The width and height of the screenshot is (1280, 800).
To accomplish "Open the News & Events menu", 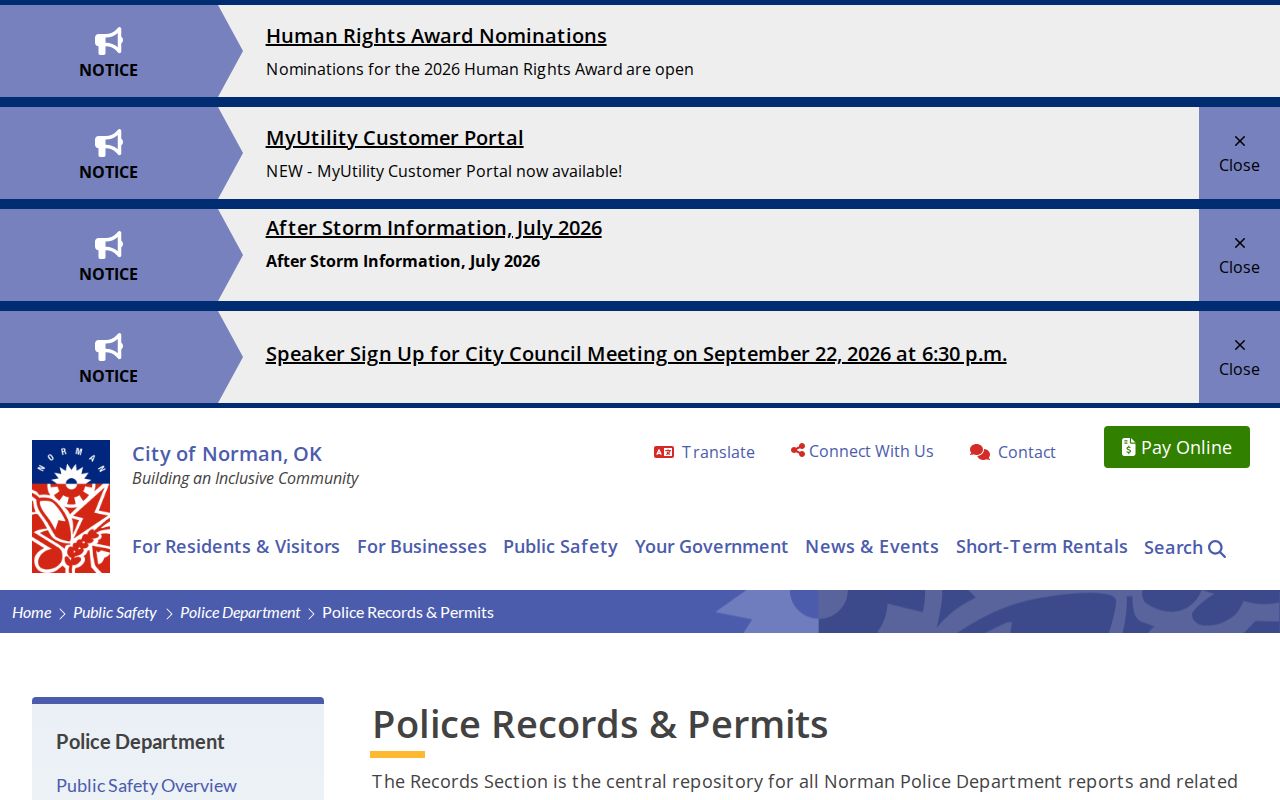I will click(x=872, y=547).
